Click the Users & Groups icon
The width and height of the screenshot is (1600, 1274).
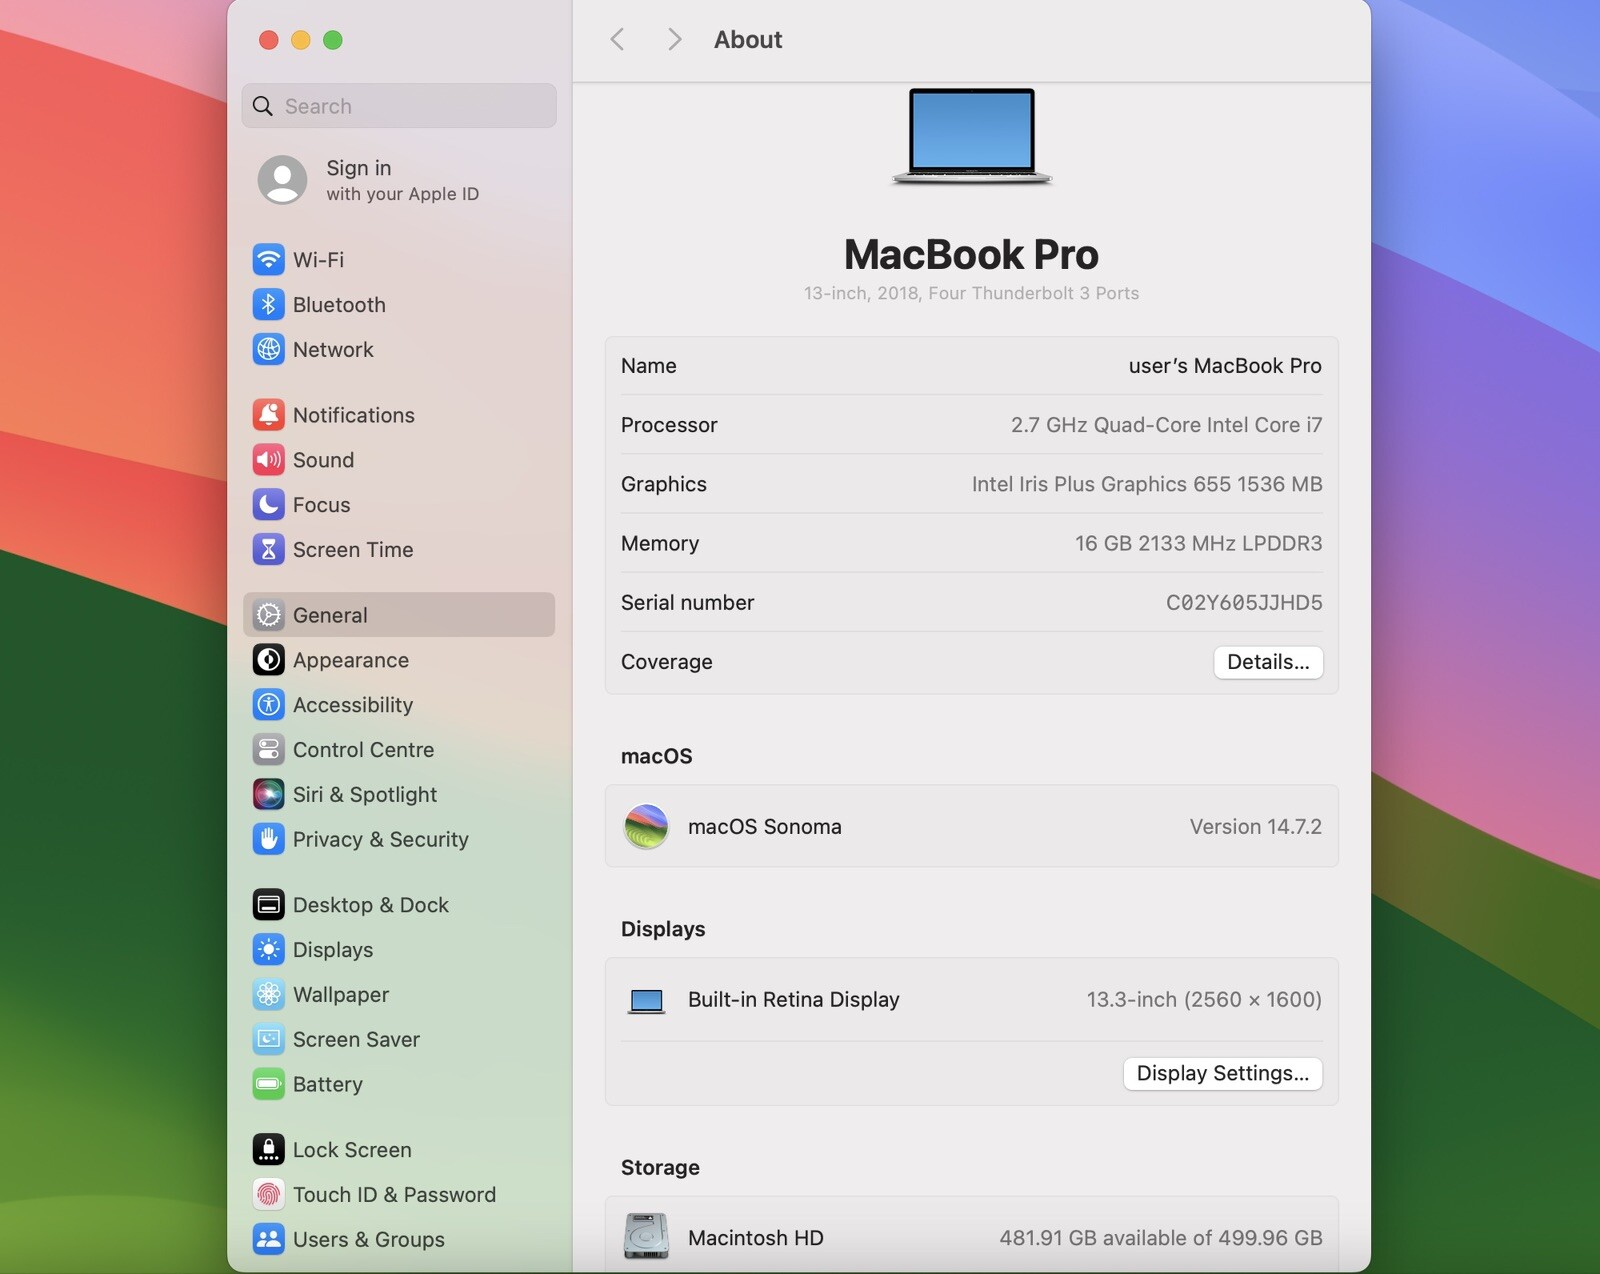pyautogui.click(x=268, y=1240)
